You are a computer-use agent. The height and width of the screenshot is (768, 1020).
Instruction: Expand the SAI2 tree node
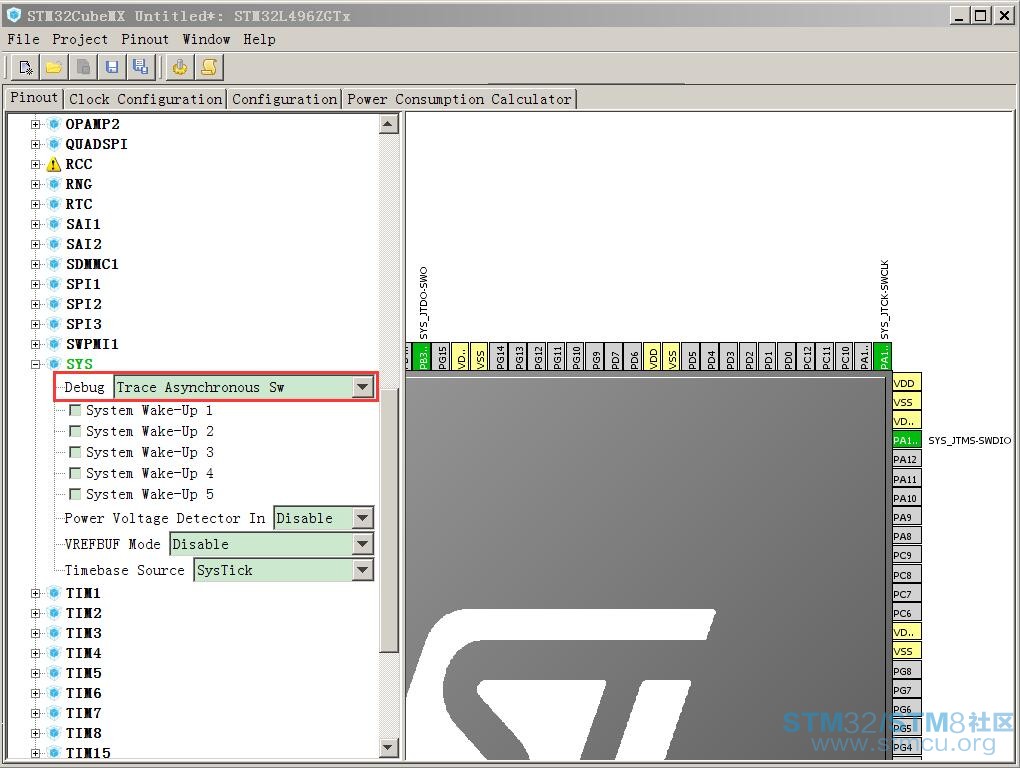(36, 245)
